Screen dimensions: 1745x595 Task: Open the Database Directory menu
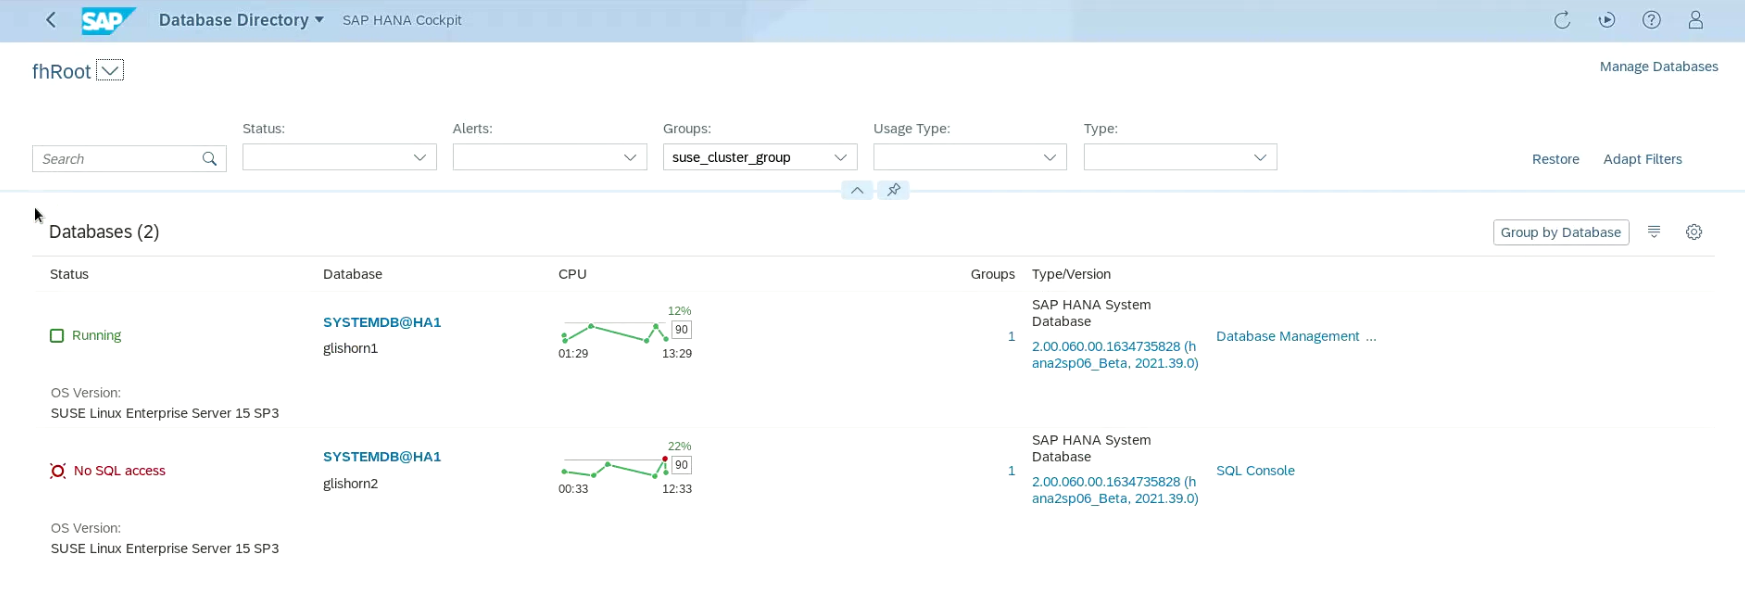[241, 20]
